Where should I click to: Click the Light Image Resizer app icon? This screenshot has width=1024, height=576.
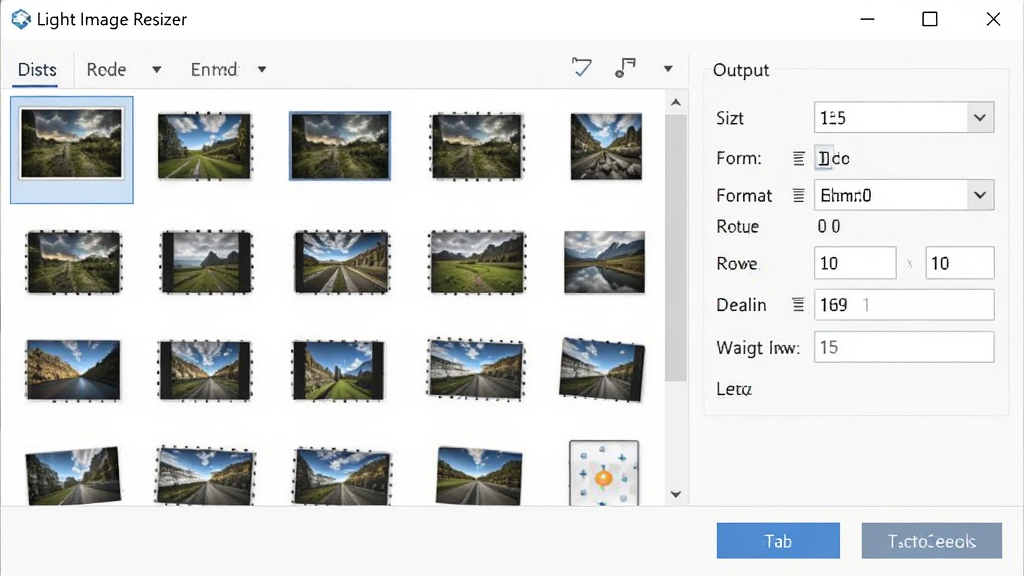(21, 19)
